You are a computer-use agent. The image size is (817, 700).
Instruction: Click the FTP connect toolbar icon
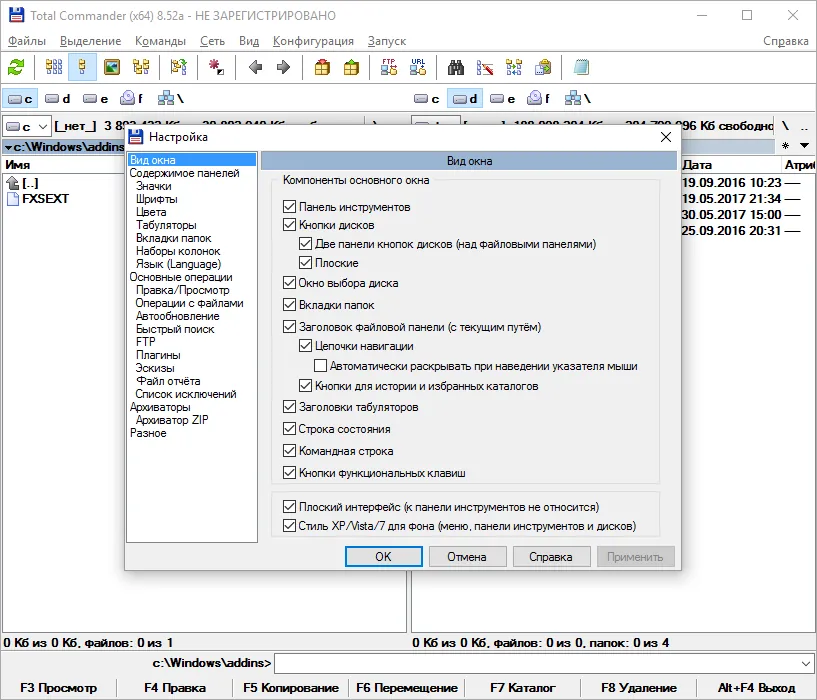point(389,67)
